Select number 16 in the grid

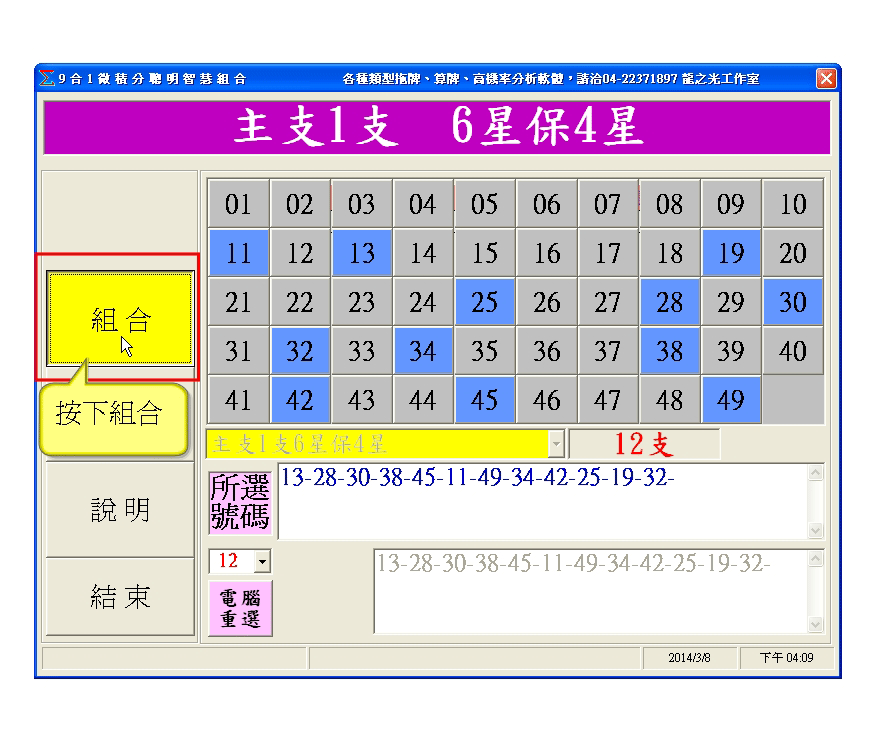click(546, 253)
